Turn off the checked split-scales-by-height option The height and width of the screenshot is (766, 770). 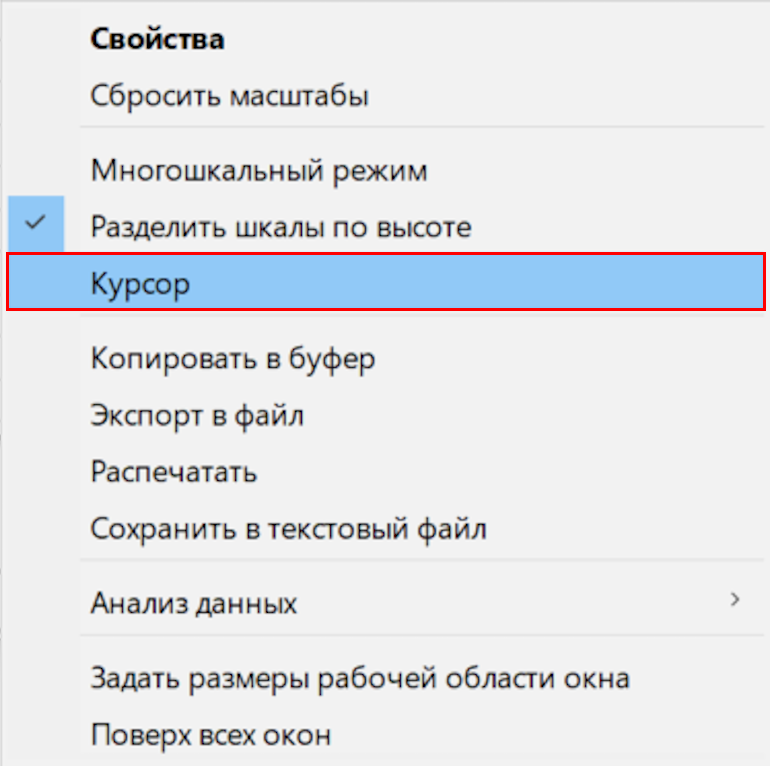[280, 227]
